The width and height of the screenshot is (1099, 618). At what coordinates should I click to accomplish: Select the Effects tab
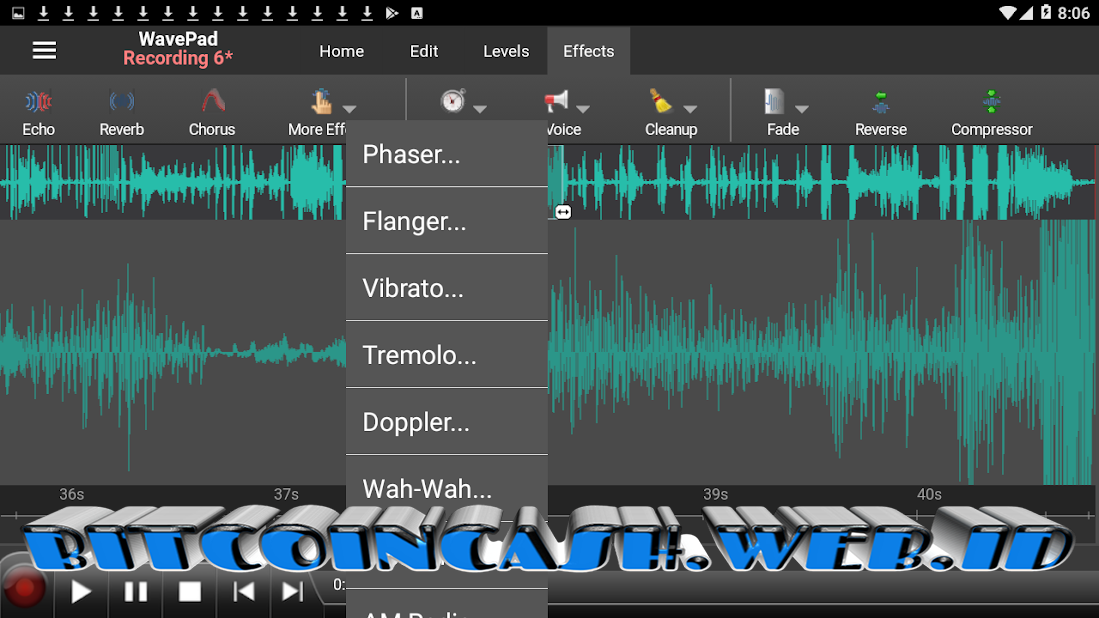(x=589, y=51)
